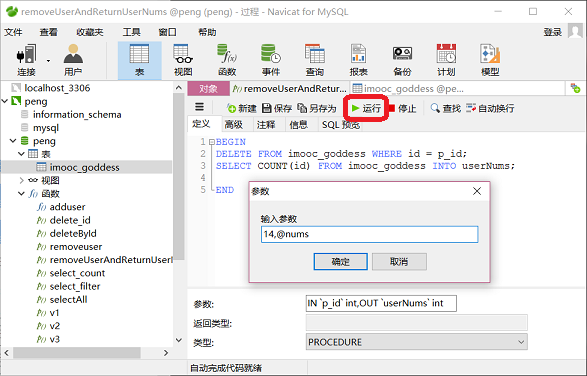Run the procedure with 运行
Viewport: 587px width, 376px height.
366,109
